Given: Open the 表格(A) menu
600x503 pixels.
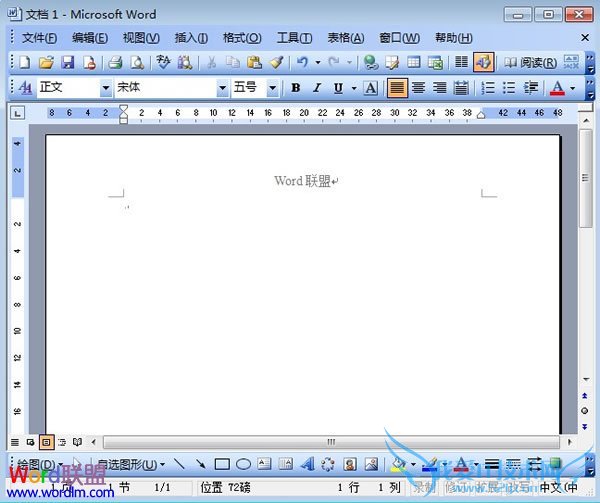Looking at the screenshot, I should (346, 38).
